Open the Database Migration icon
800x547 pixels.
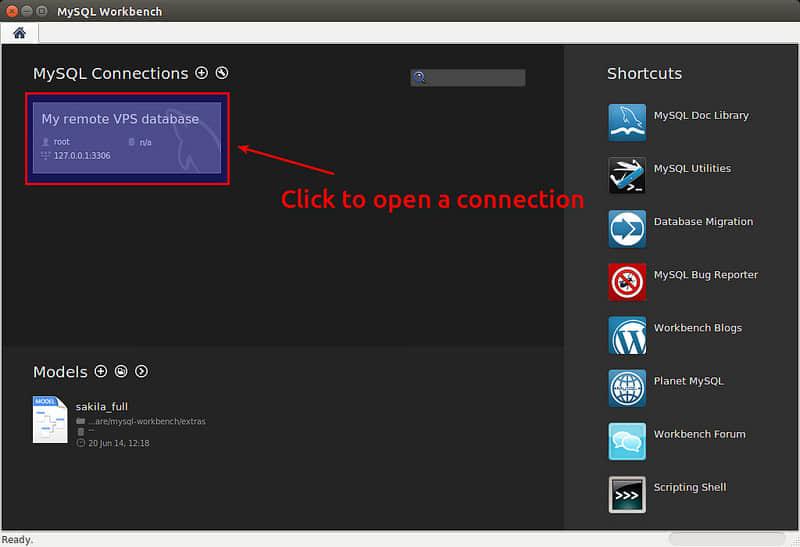point(627,228)
